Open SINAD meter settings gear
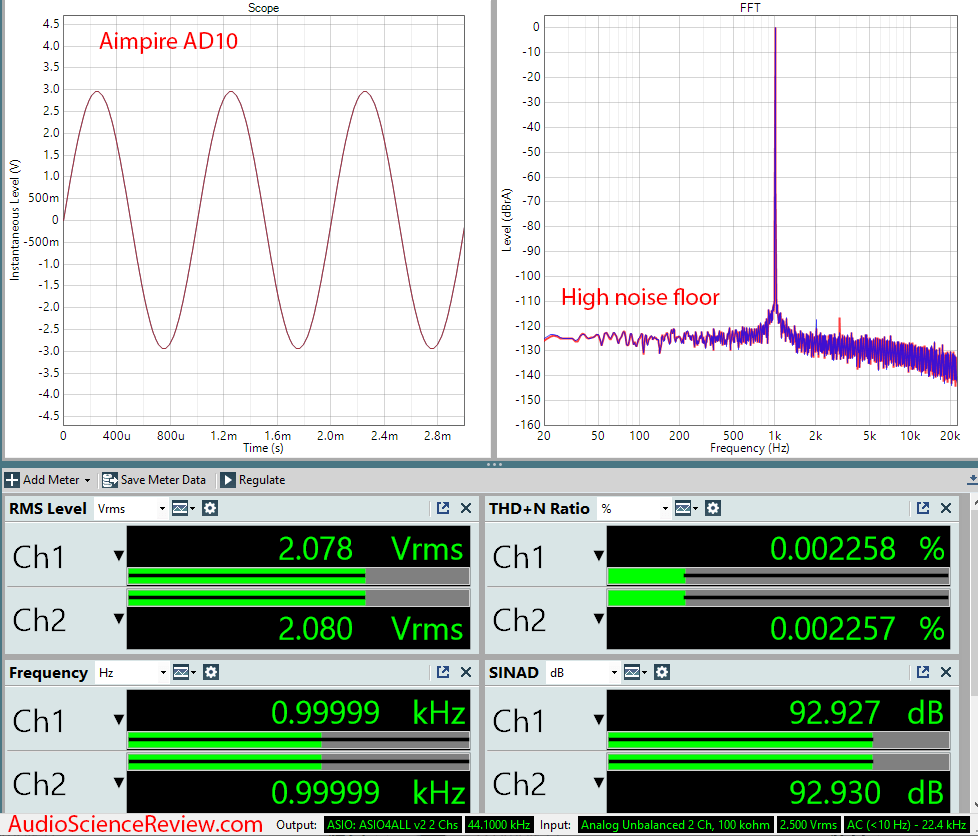978x836 pixels. pyautogui.click(x=662, y=673)
